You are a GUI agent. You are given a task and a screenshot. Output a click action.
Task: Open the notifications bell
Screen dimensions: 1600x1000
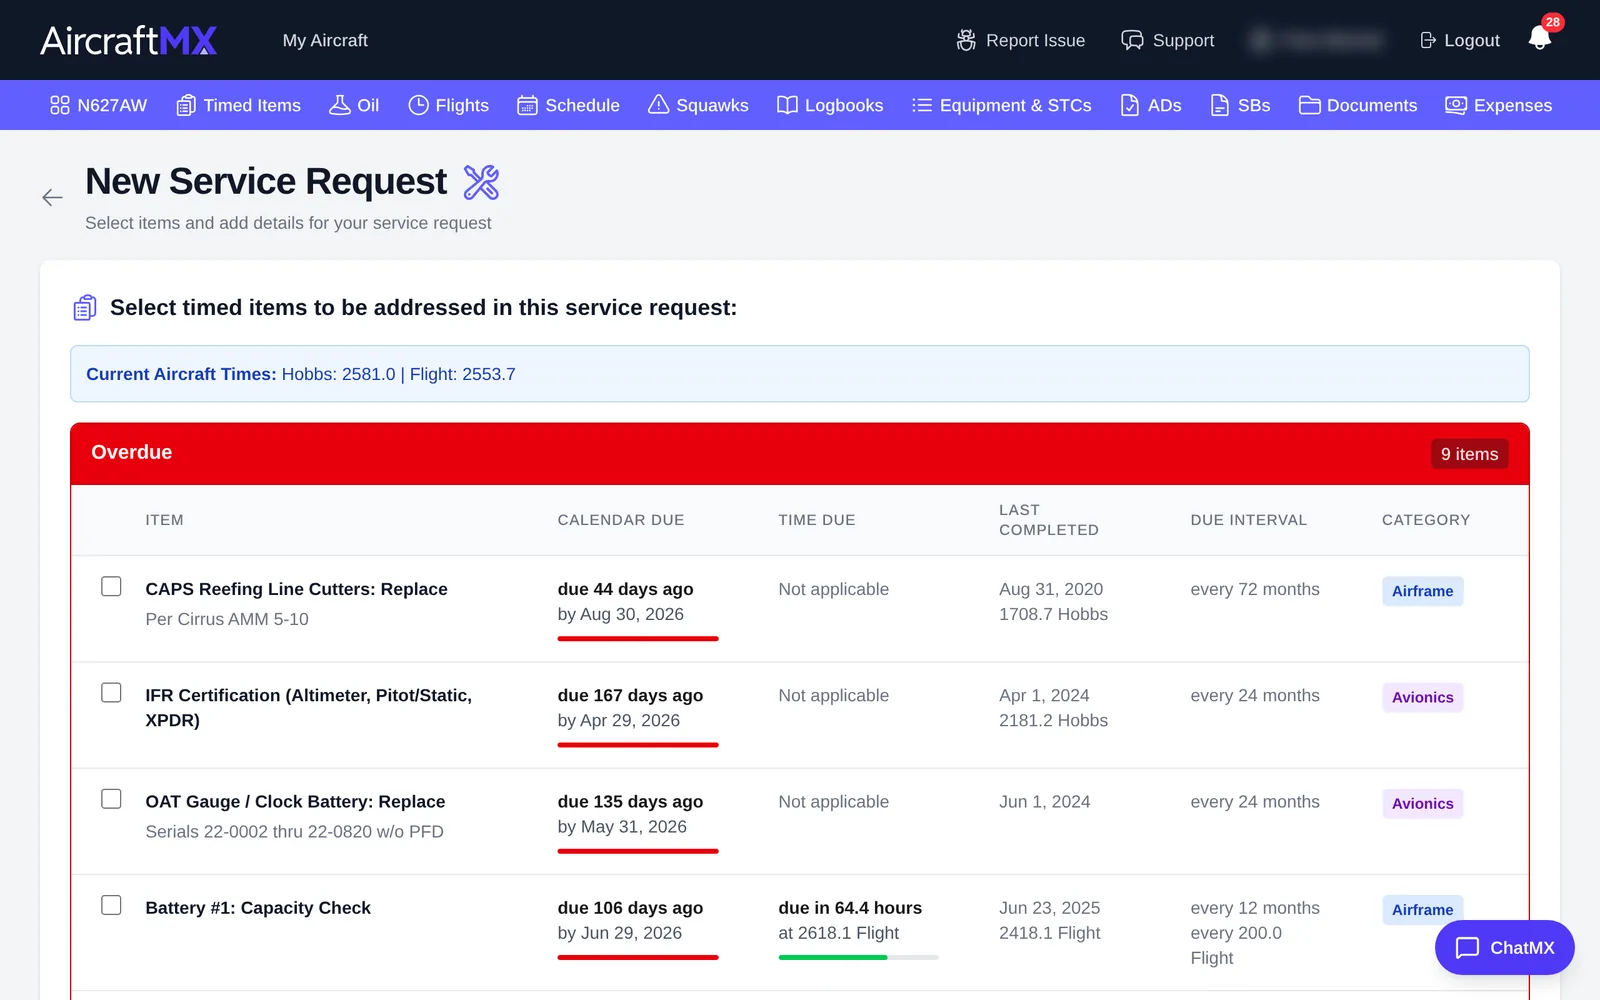click(x=1540, y=39)
